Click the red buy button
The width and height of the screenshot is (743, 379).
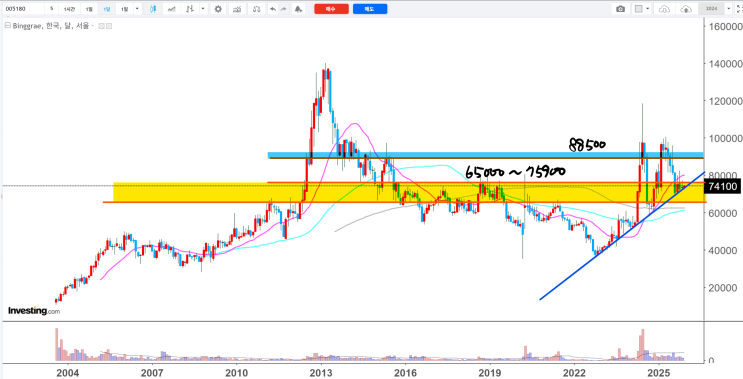pyautogui.click(x=331, y=9)
